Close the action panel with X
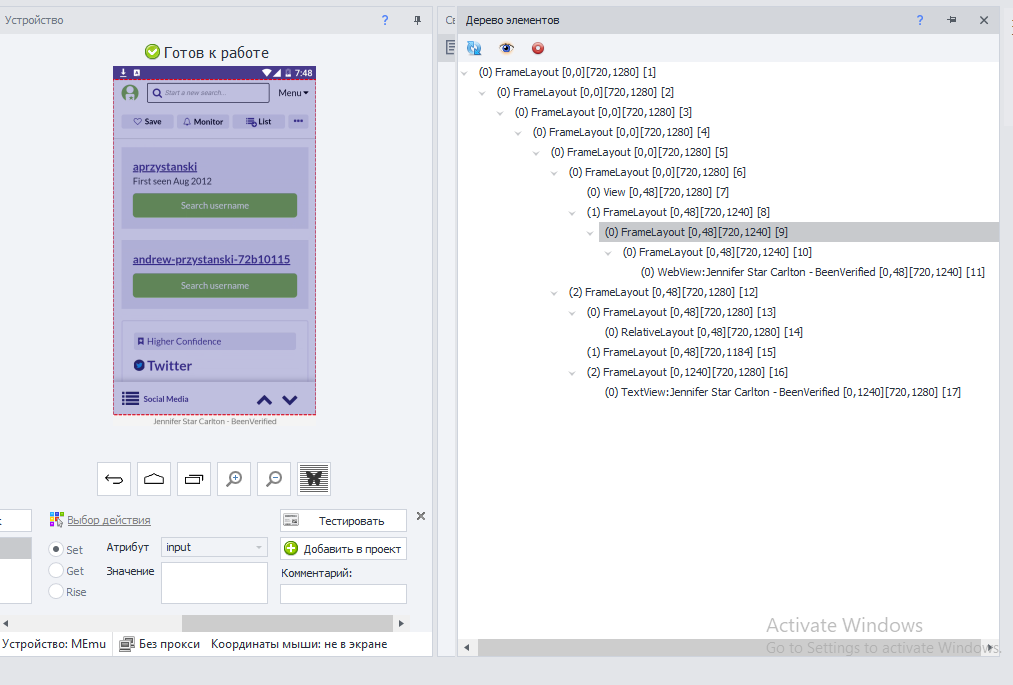Image resolution: width=1013 pixels, height=685 pixels. point(421,516)
